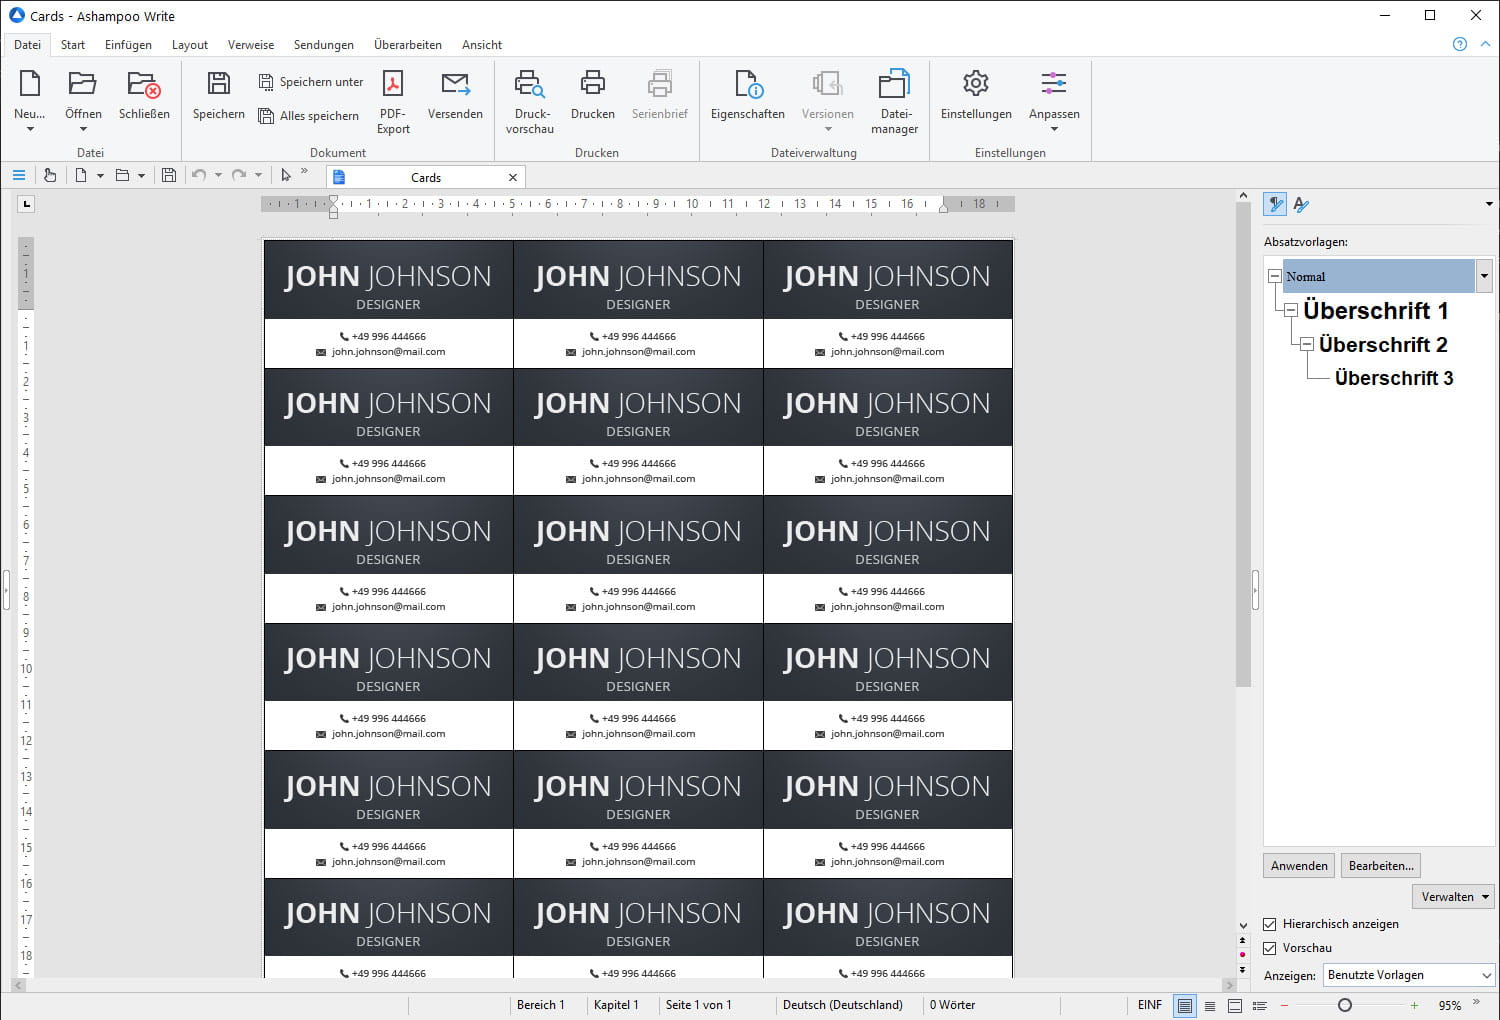Screen dimensions: 1500x1020
Task: Open Eigenschaften document properties
Action: 747,85
